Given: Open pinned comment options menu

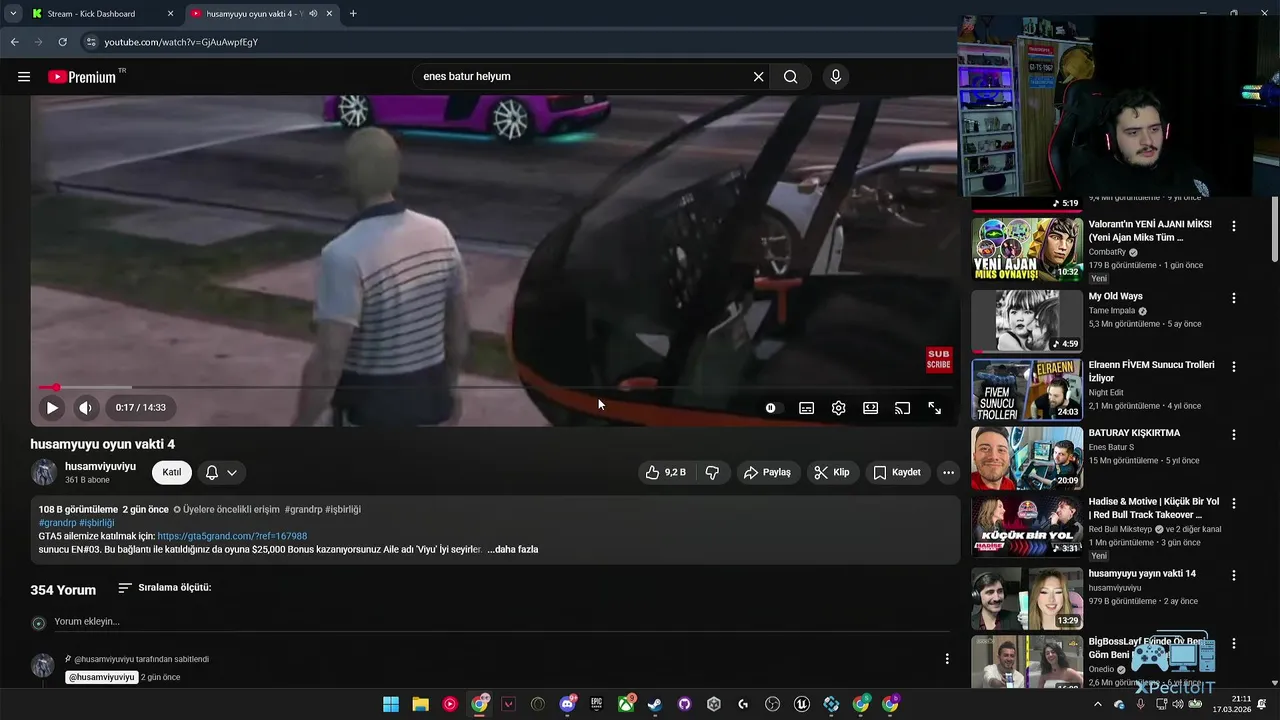Looking at the screenshot, I should 947,659.
